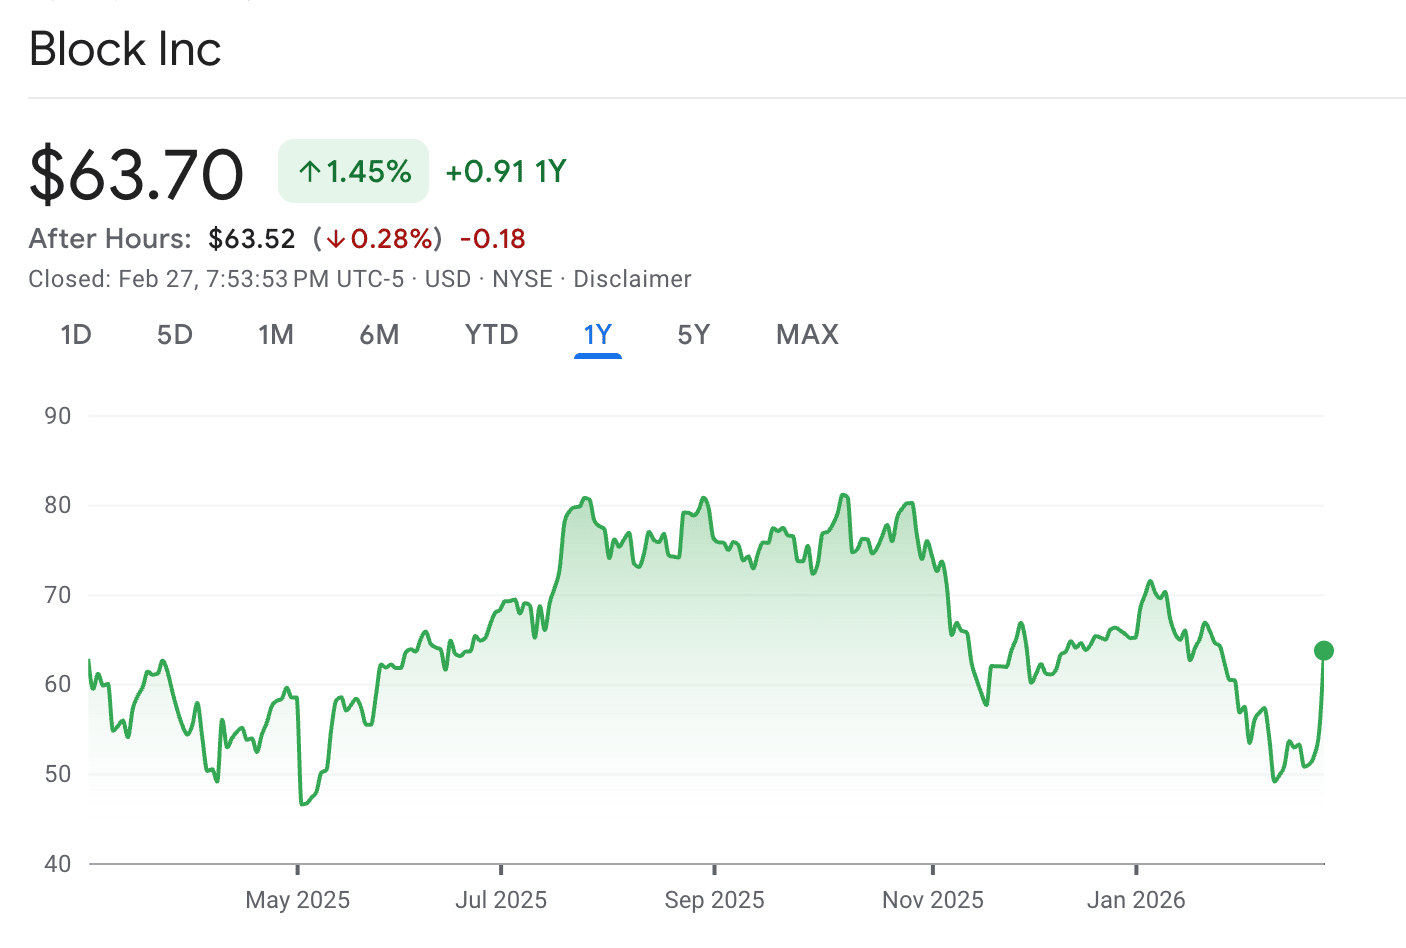Screen dimensions: 1406x948
Task: View the 5Y price chart
Action: (693, 335)
